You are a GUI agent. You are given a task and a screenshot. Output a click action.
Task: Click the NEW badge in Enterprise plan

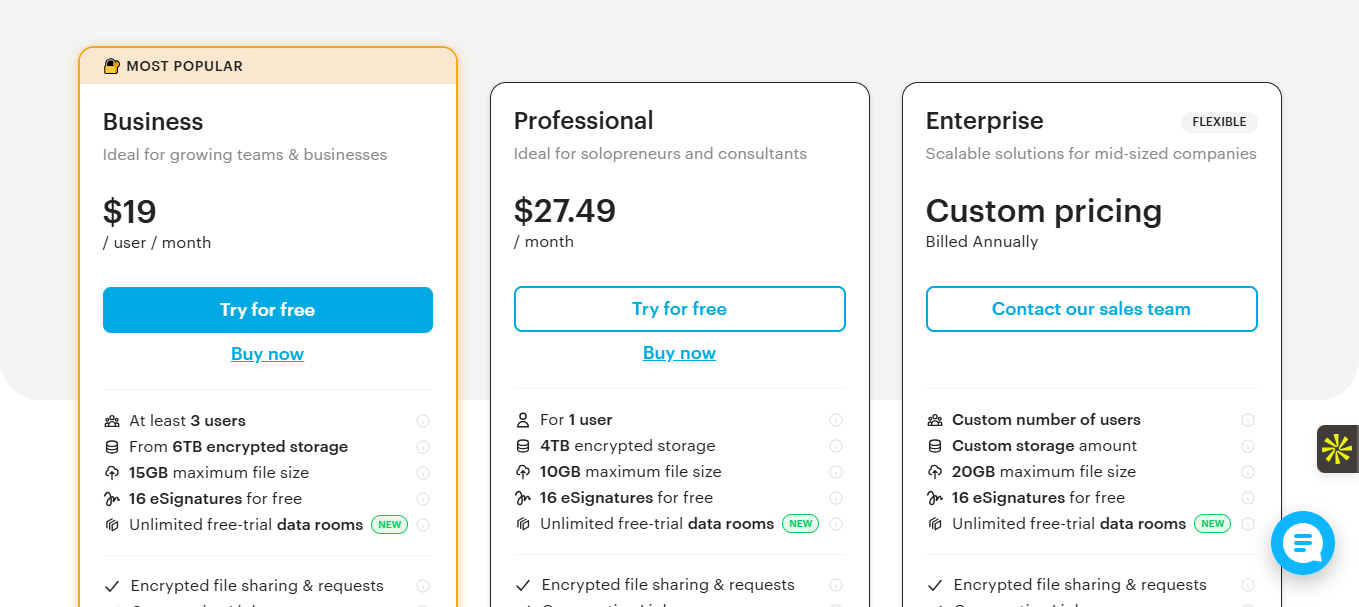point(1213,523)
